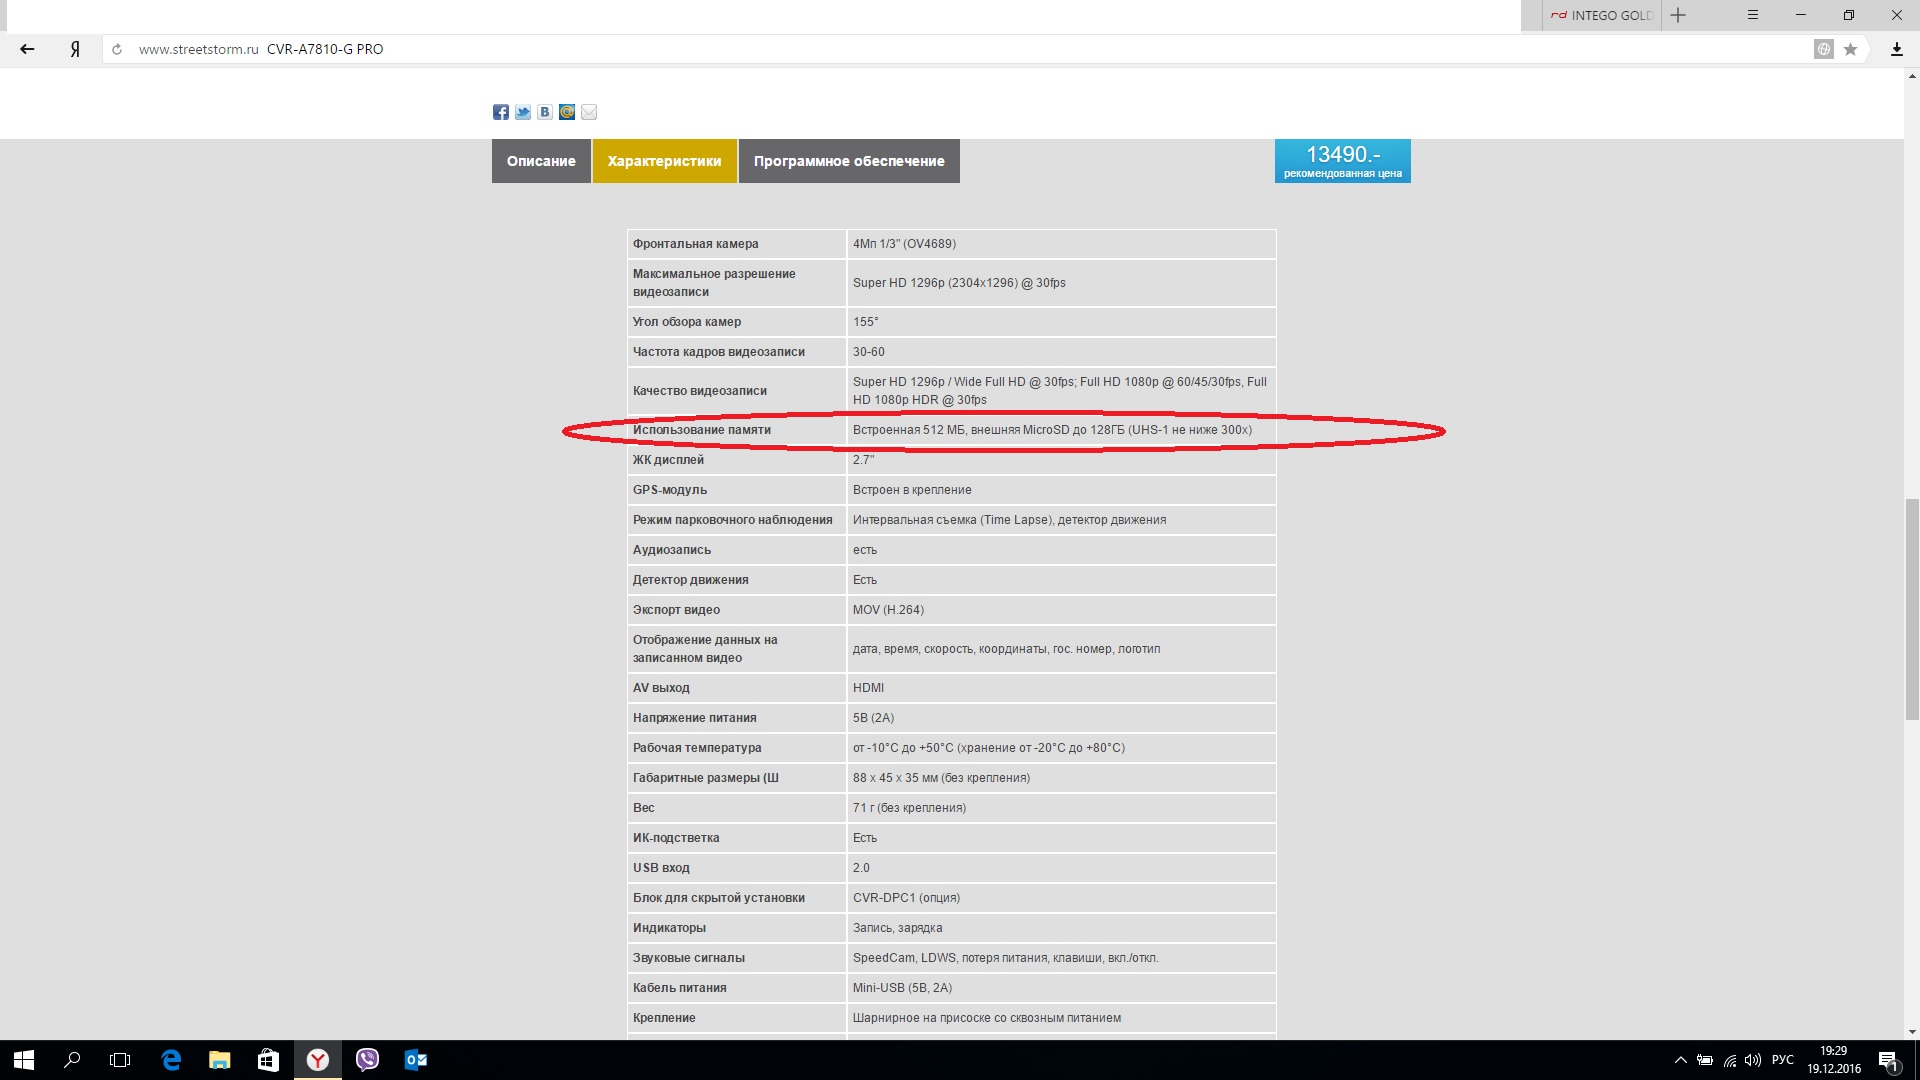The width and height of the screenshot is (1920, 1080).
Task: Switch the РУС keyboard language indicator
Action: [1782, 1060]
